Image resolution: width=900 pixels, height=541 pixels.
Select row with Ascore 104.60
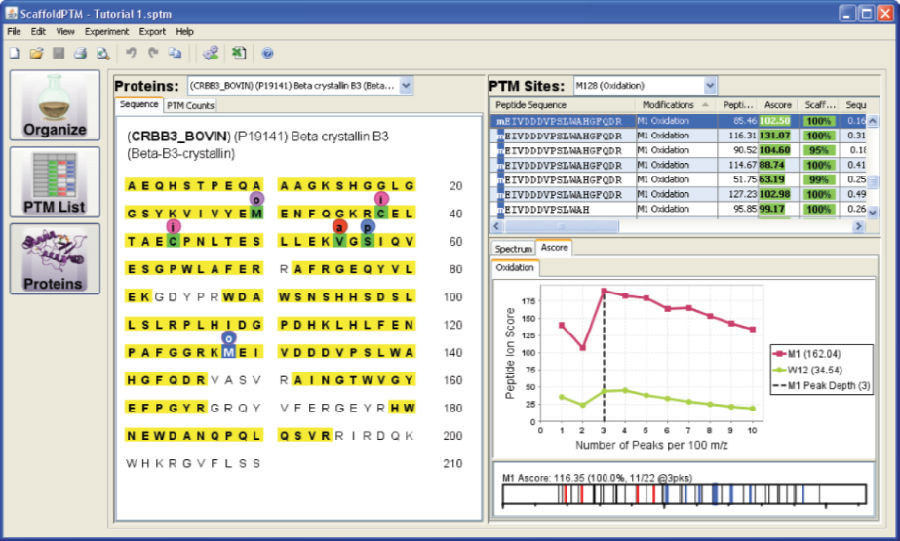pos(678,150)
